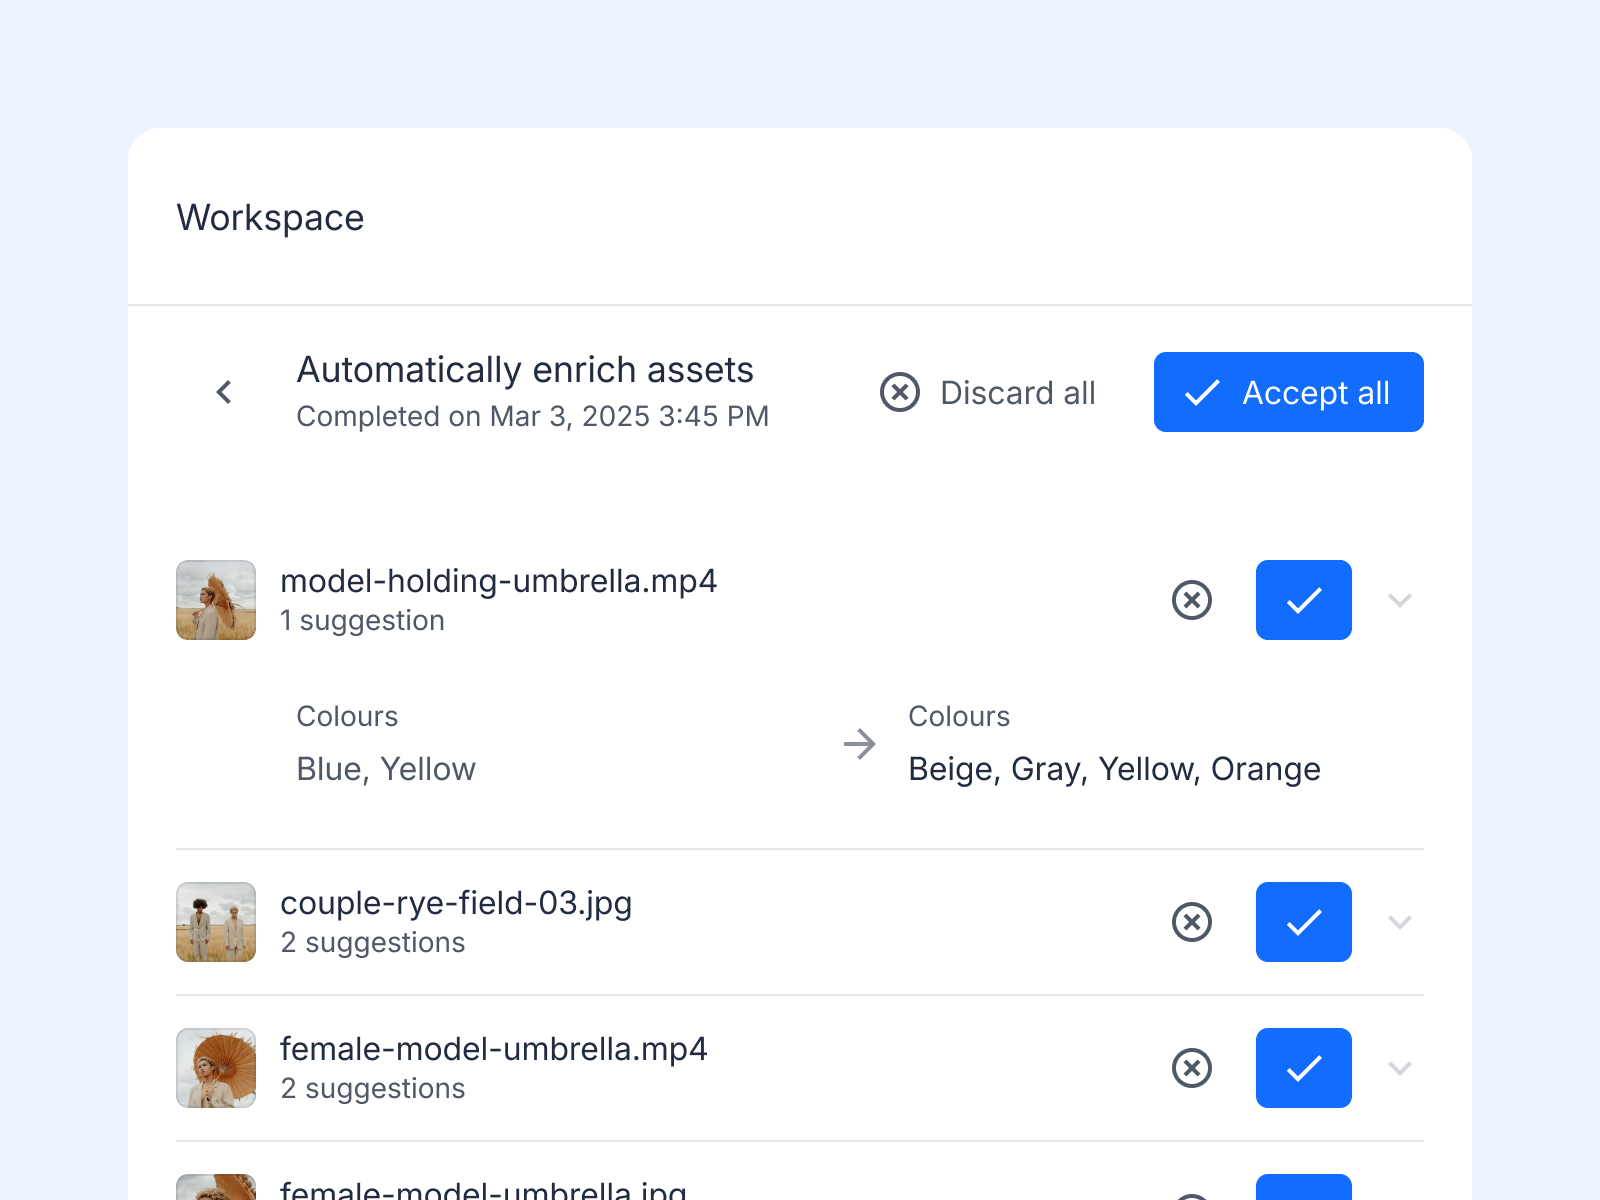This screenshot has height=1200, width=1600.
Task: Accept suggestions for female-model-umbrella.jpg
Action: click(x=1304, y=1188)
